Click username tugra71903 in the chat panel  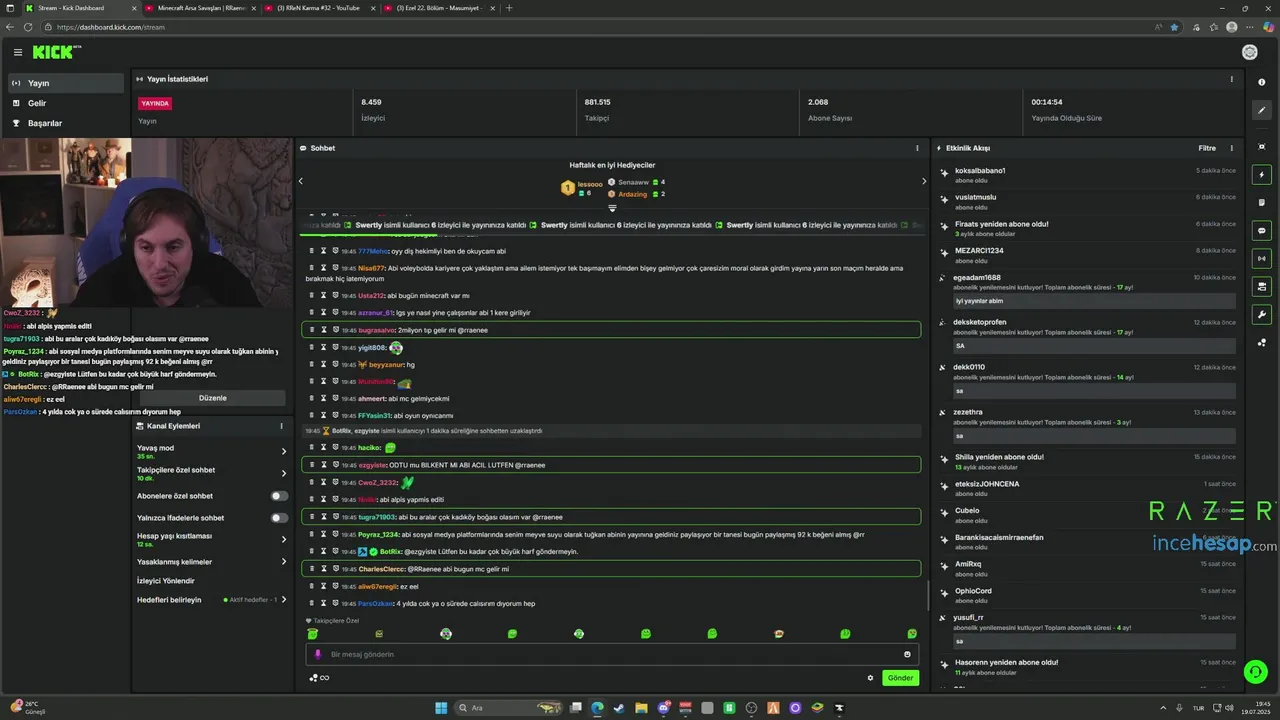point(377,517)
